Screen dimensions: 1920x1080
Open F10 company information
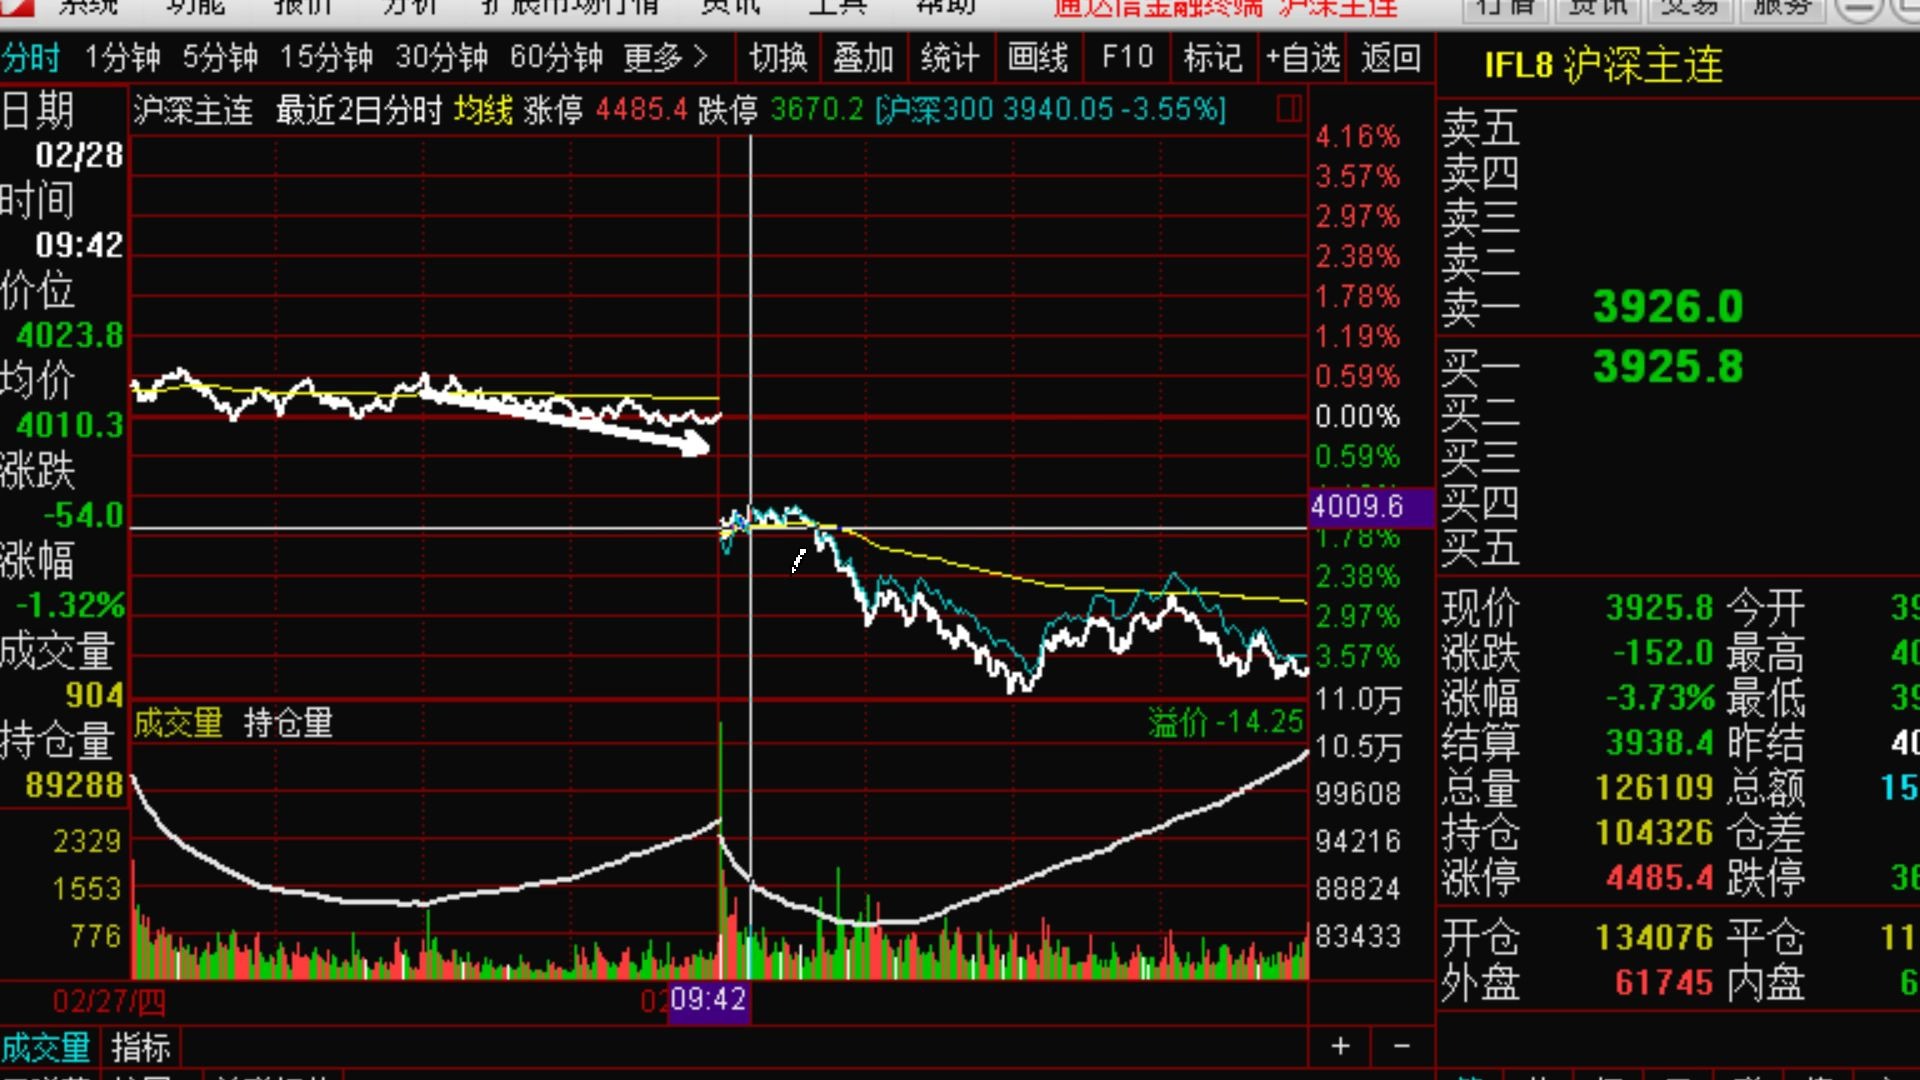(x=1127, y=58)
